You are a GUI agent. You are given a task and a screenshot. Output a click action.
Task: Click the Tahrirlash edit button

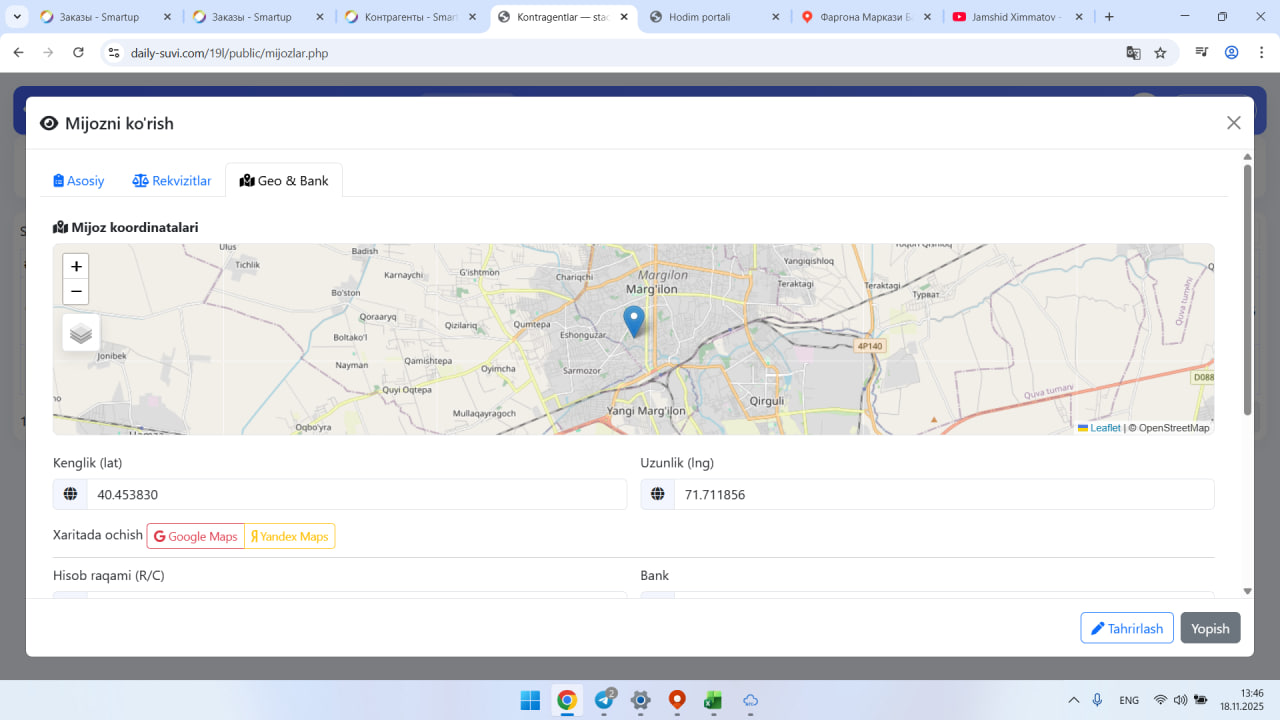[1127, 628]
